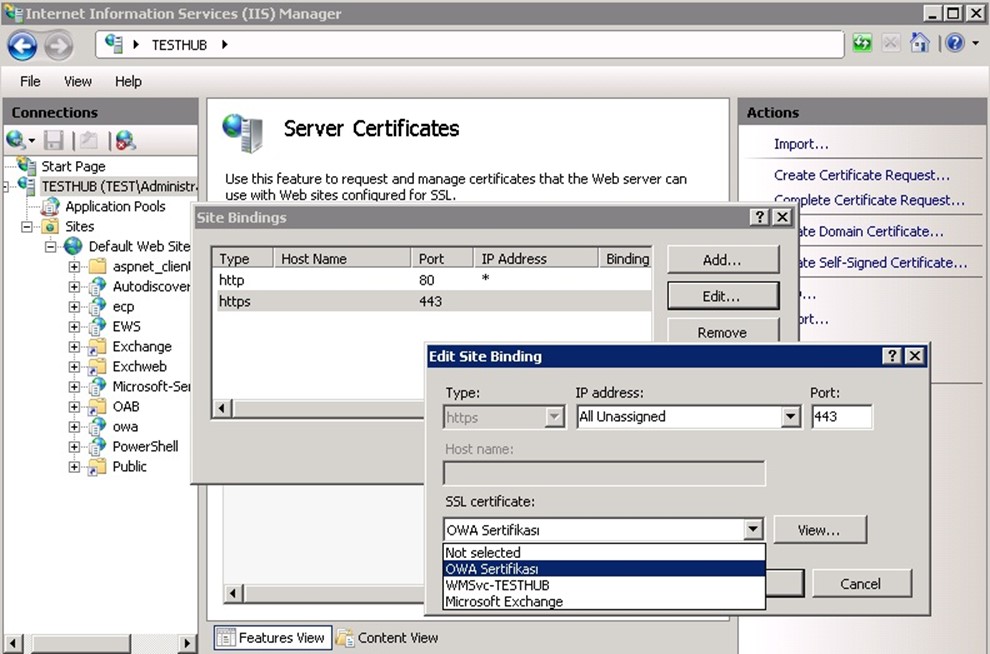The image size is (990, 654).
Task: Click the Site Bindings left scroll arrow
Action: (x=221, y=408)
